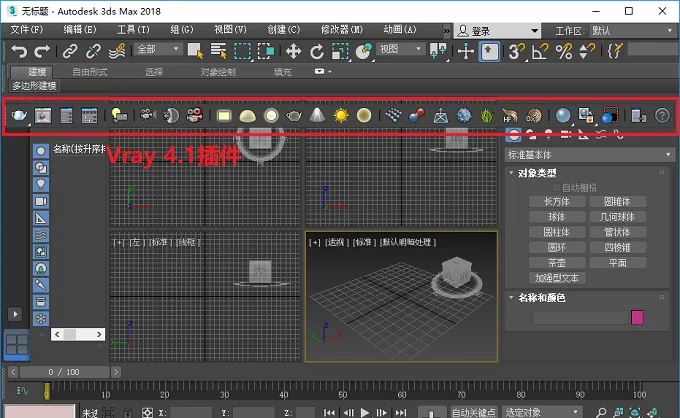Toggle Window/Crossing selection mode
The image size is (680, 418).
(x=266, y=51)
